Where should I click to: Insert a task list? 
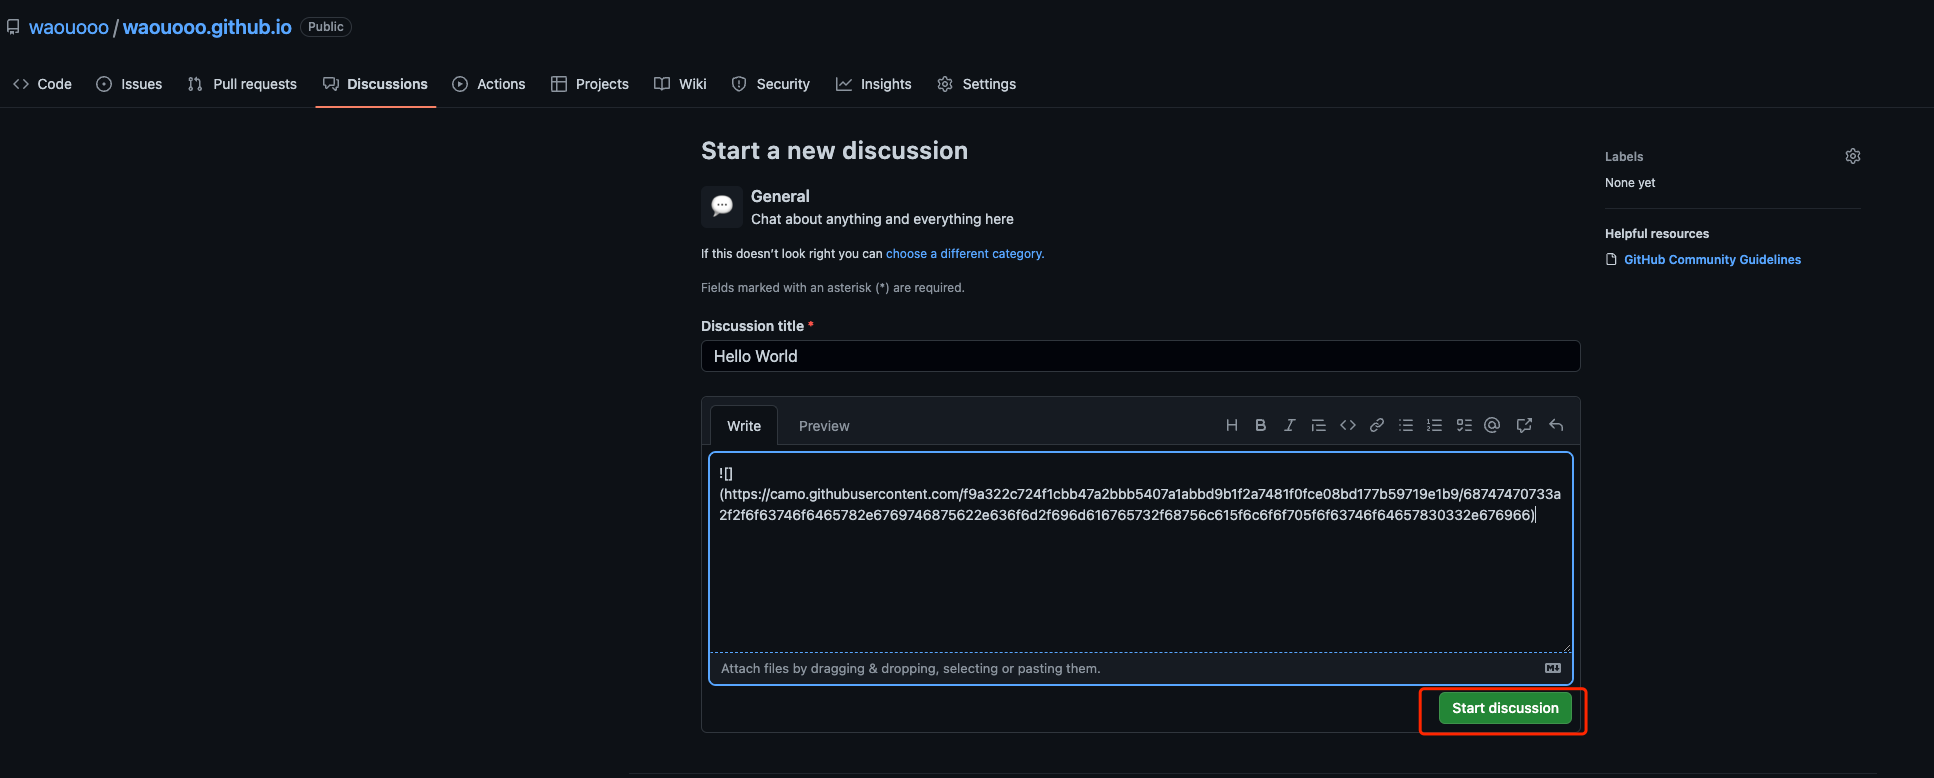(1464, 425)
